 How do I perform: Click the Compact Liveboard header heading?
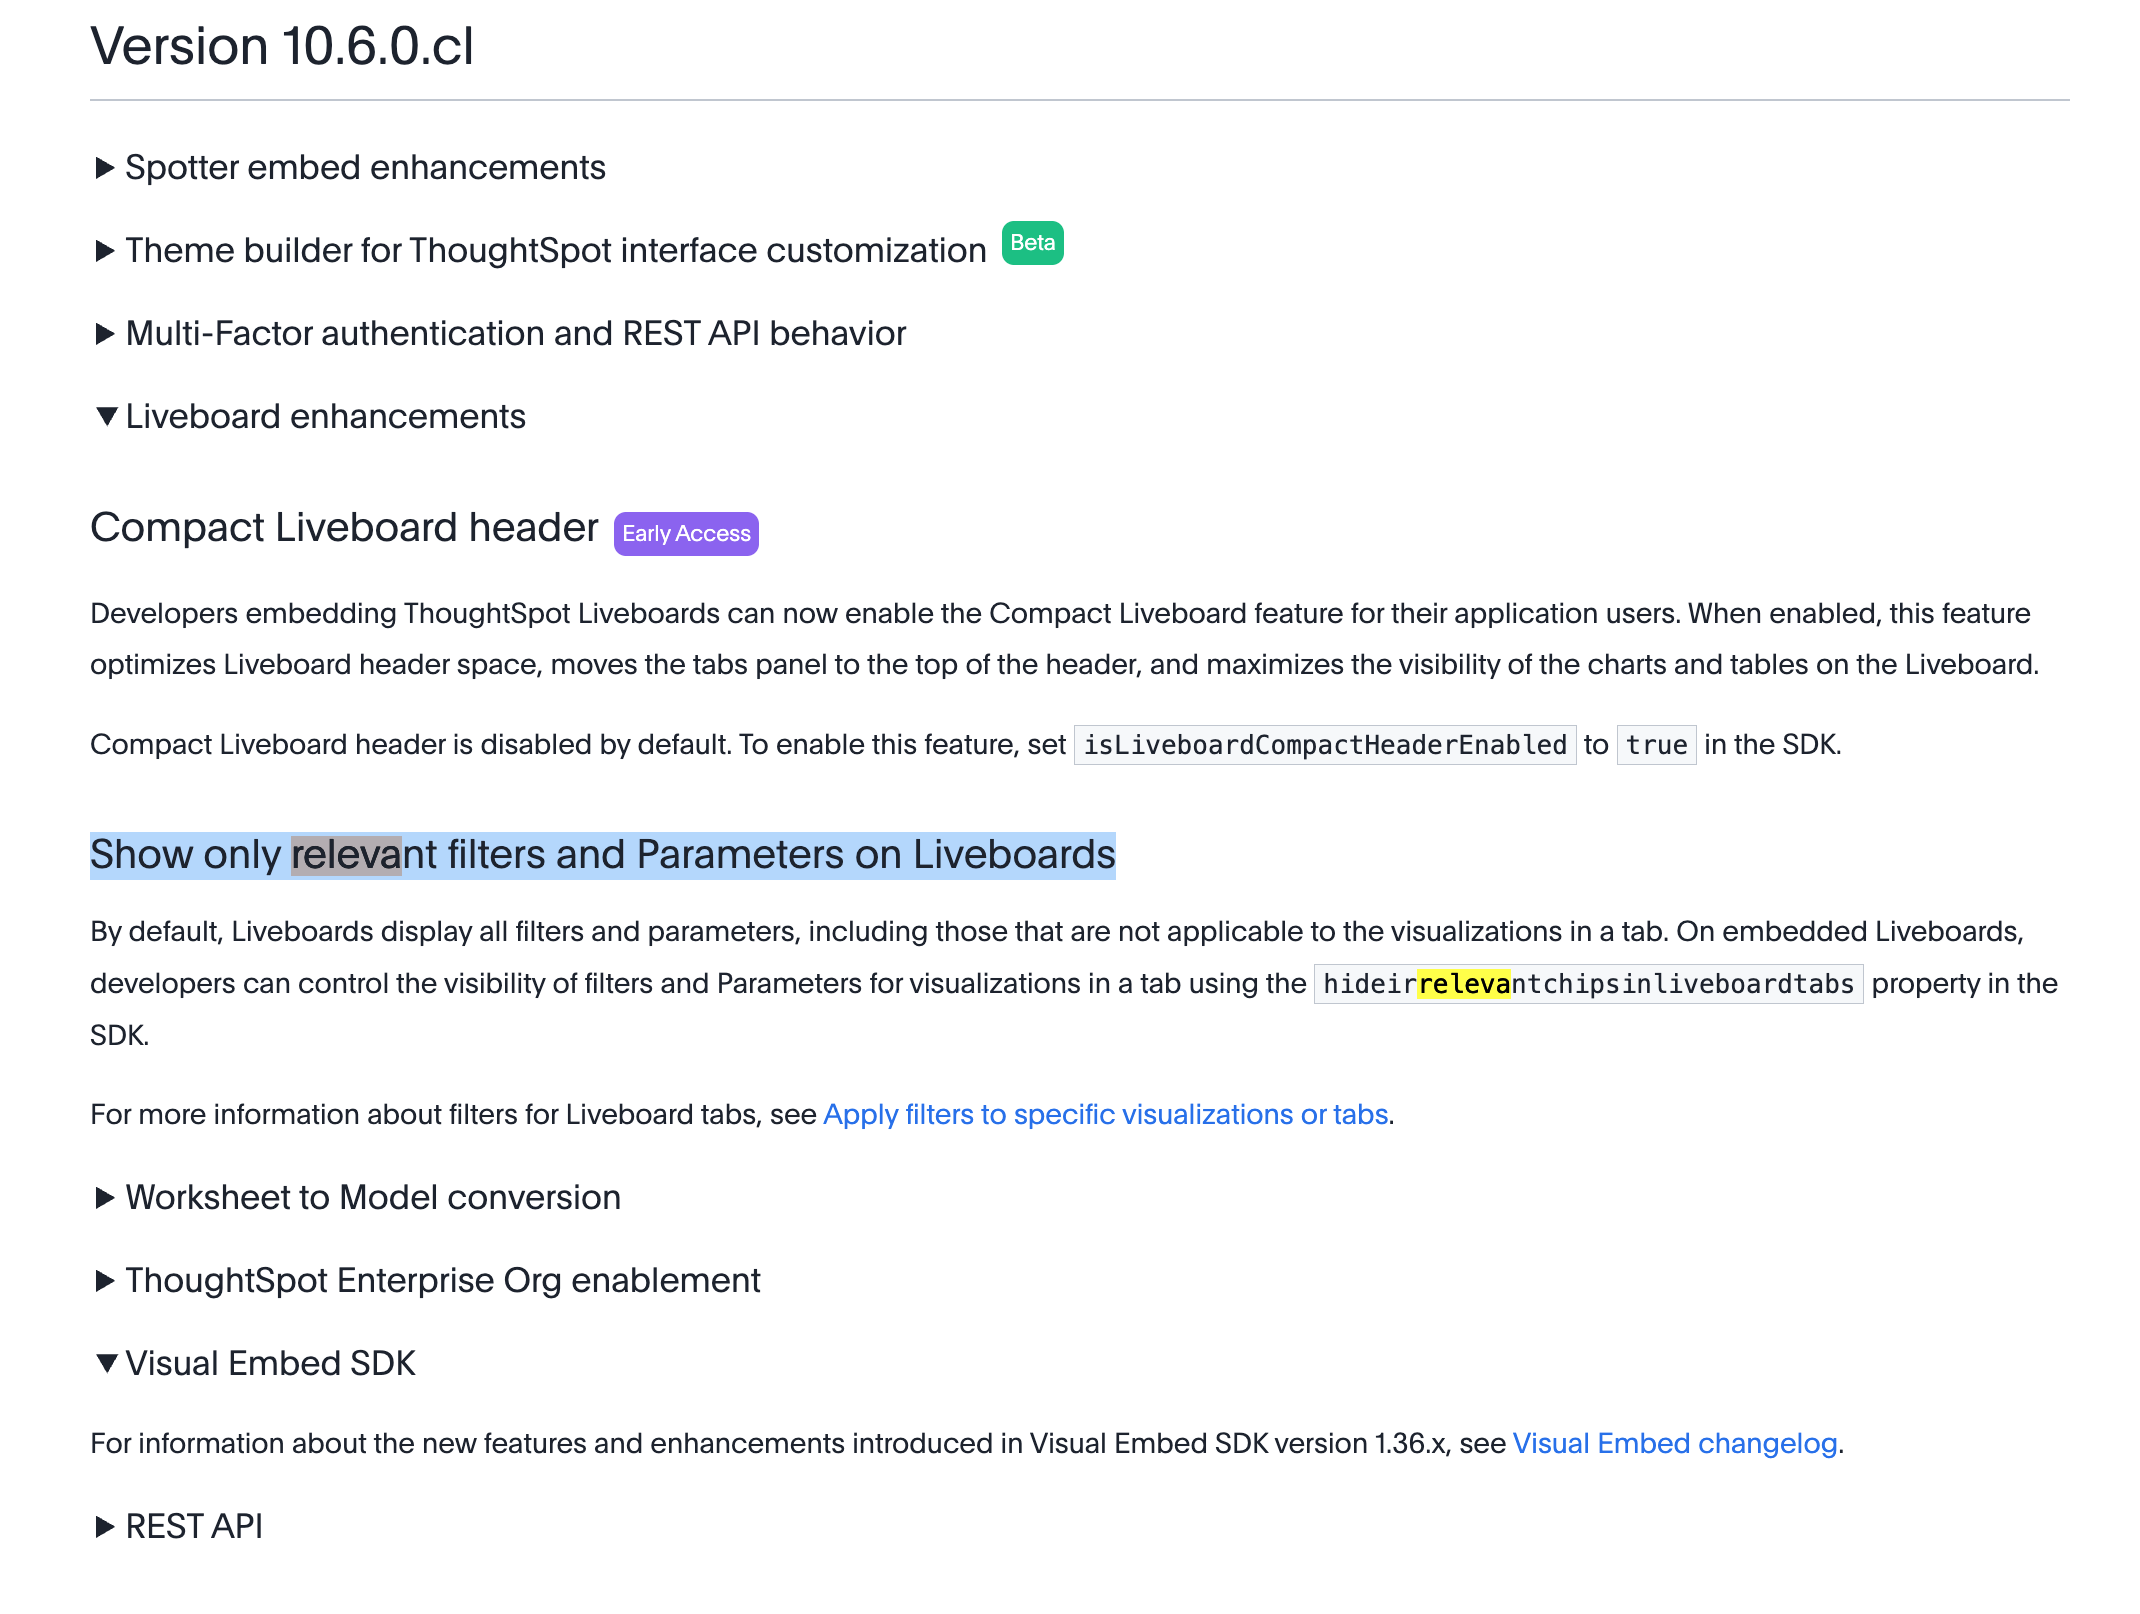(344, 528)
